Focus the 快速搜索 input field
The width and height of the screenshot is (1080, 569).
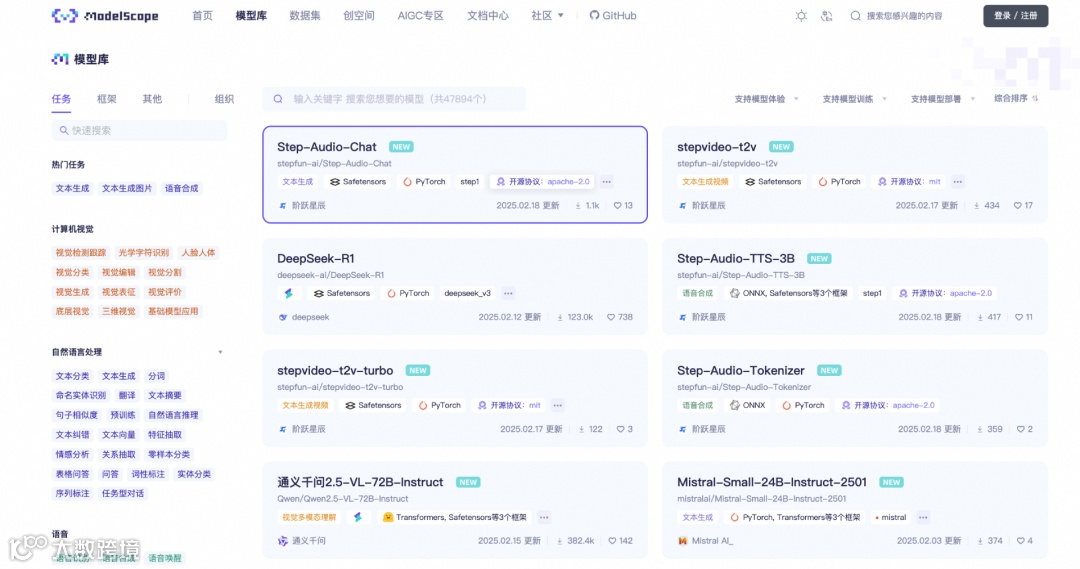click(x=139, y=130)
